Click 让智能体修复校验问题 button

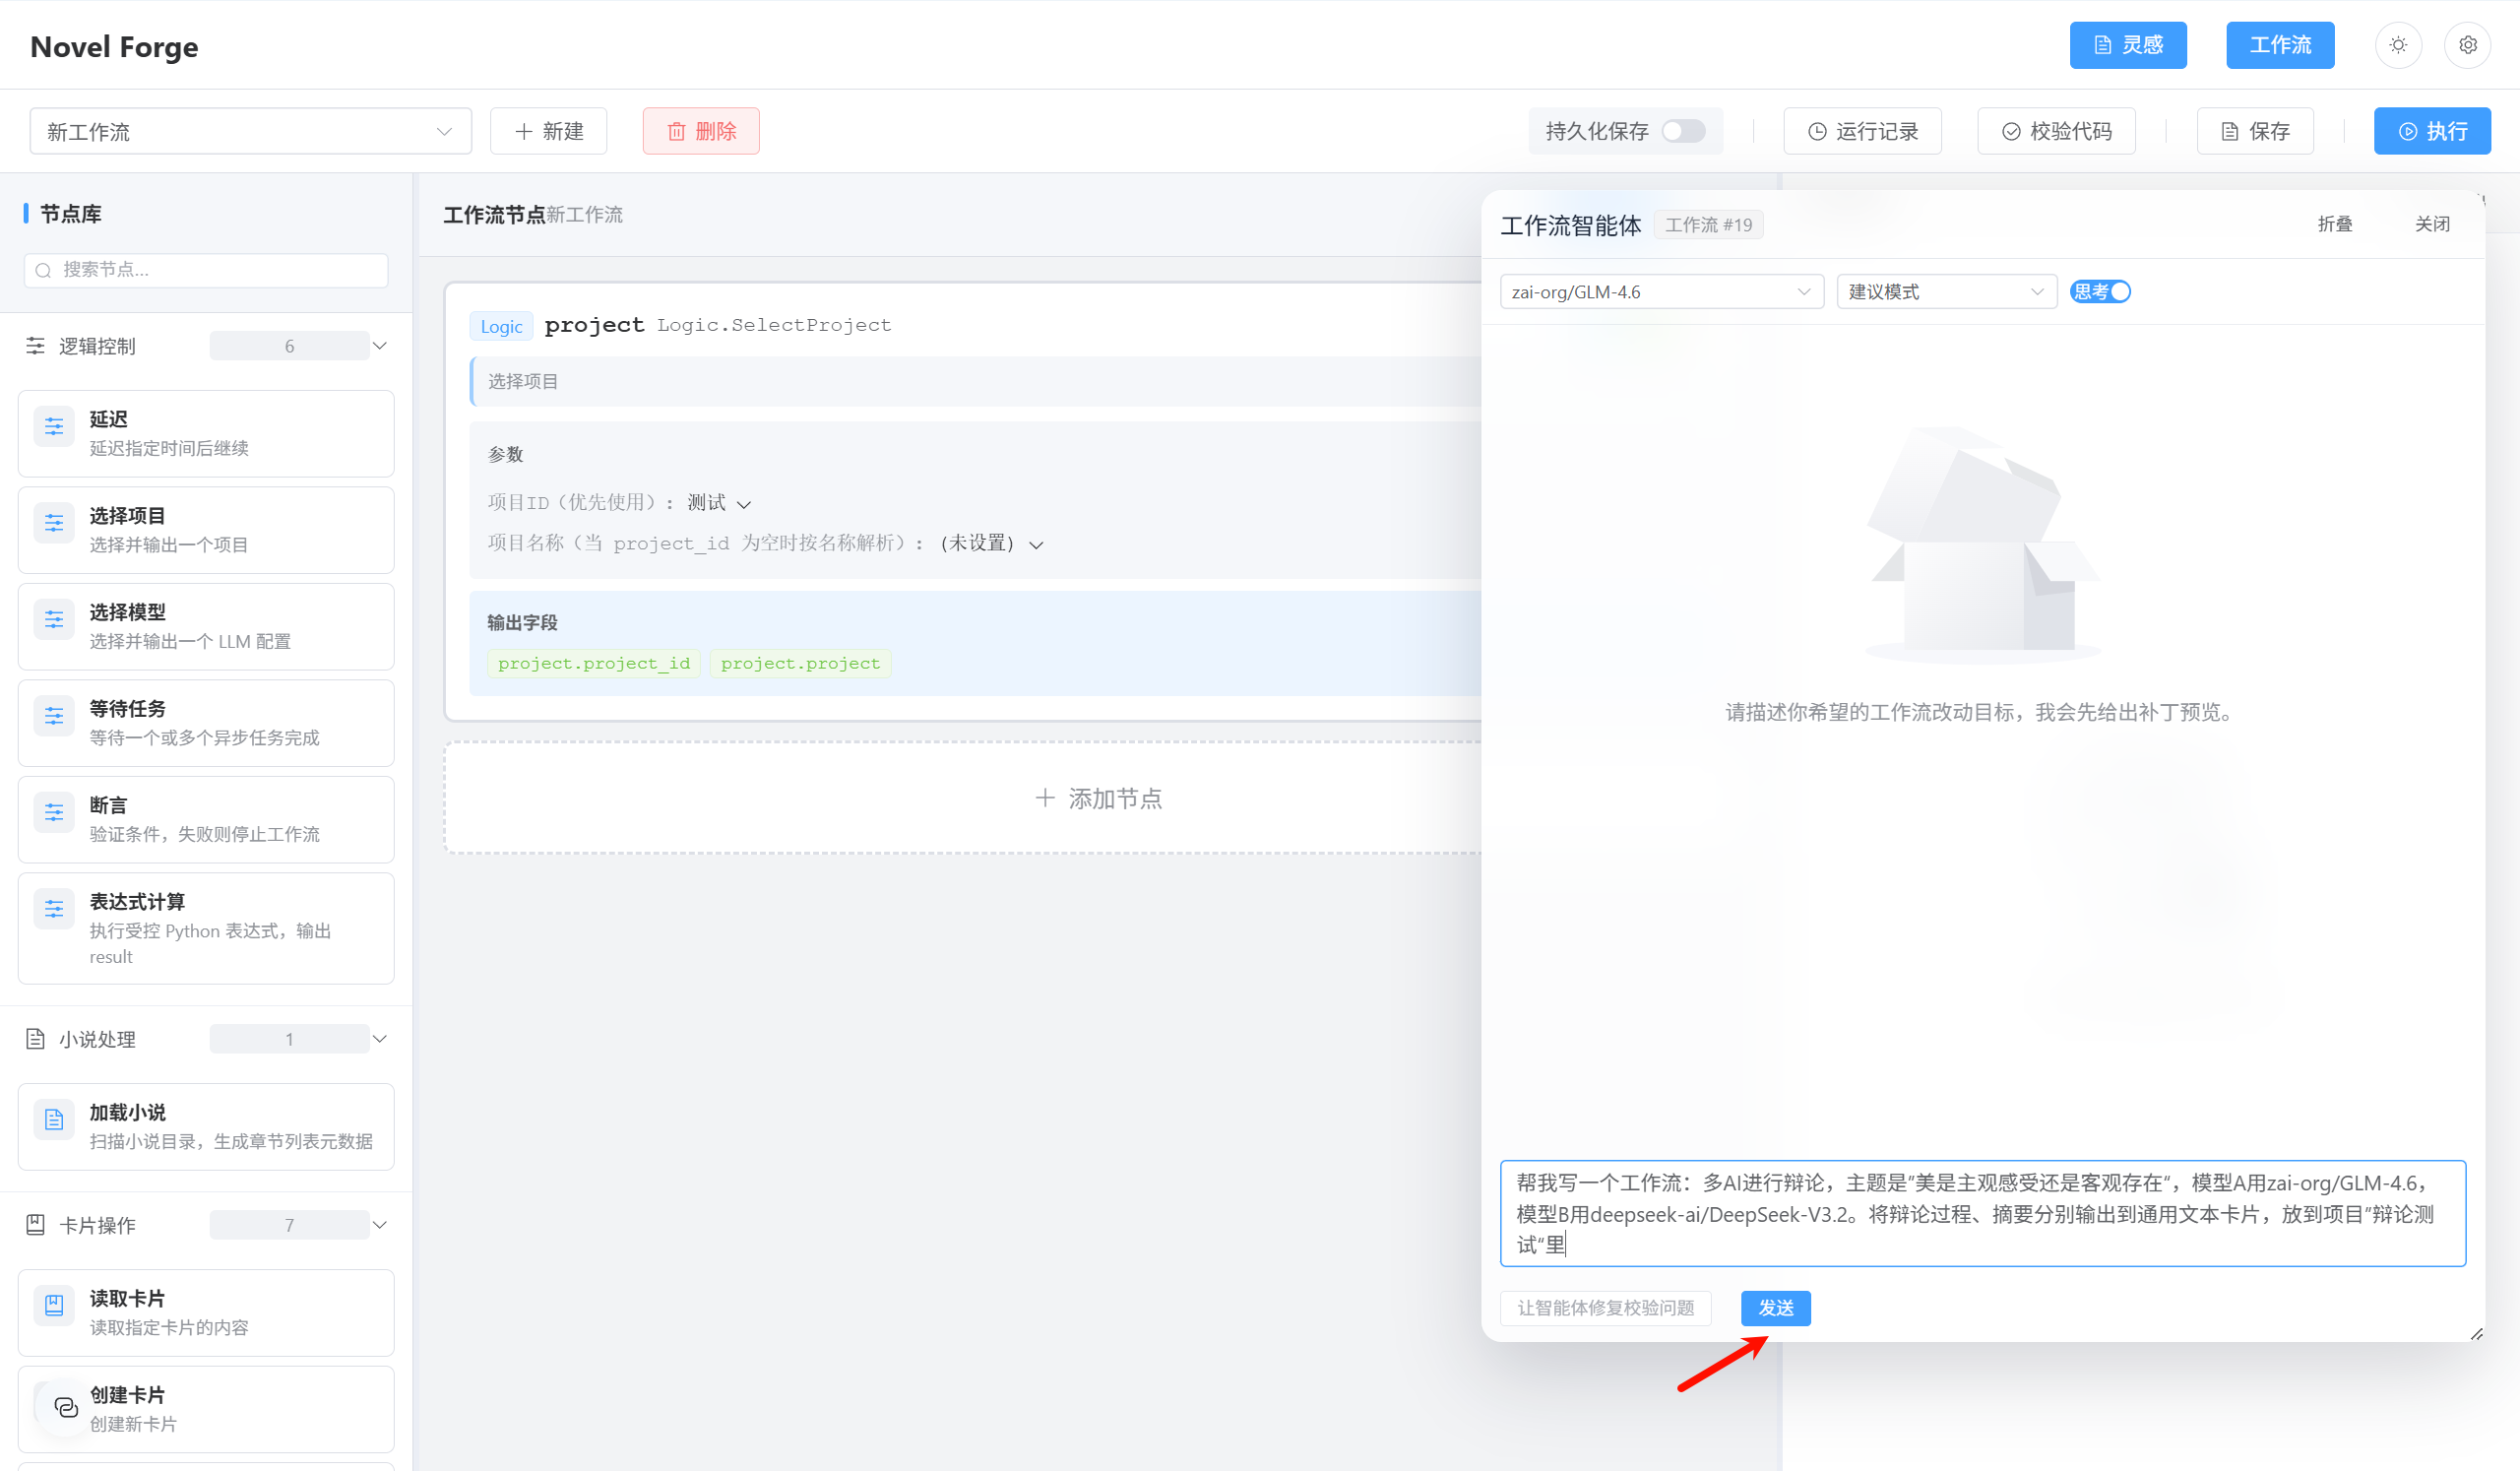point(1605,1308)
